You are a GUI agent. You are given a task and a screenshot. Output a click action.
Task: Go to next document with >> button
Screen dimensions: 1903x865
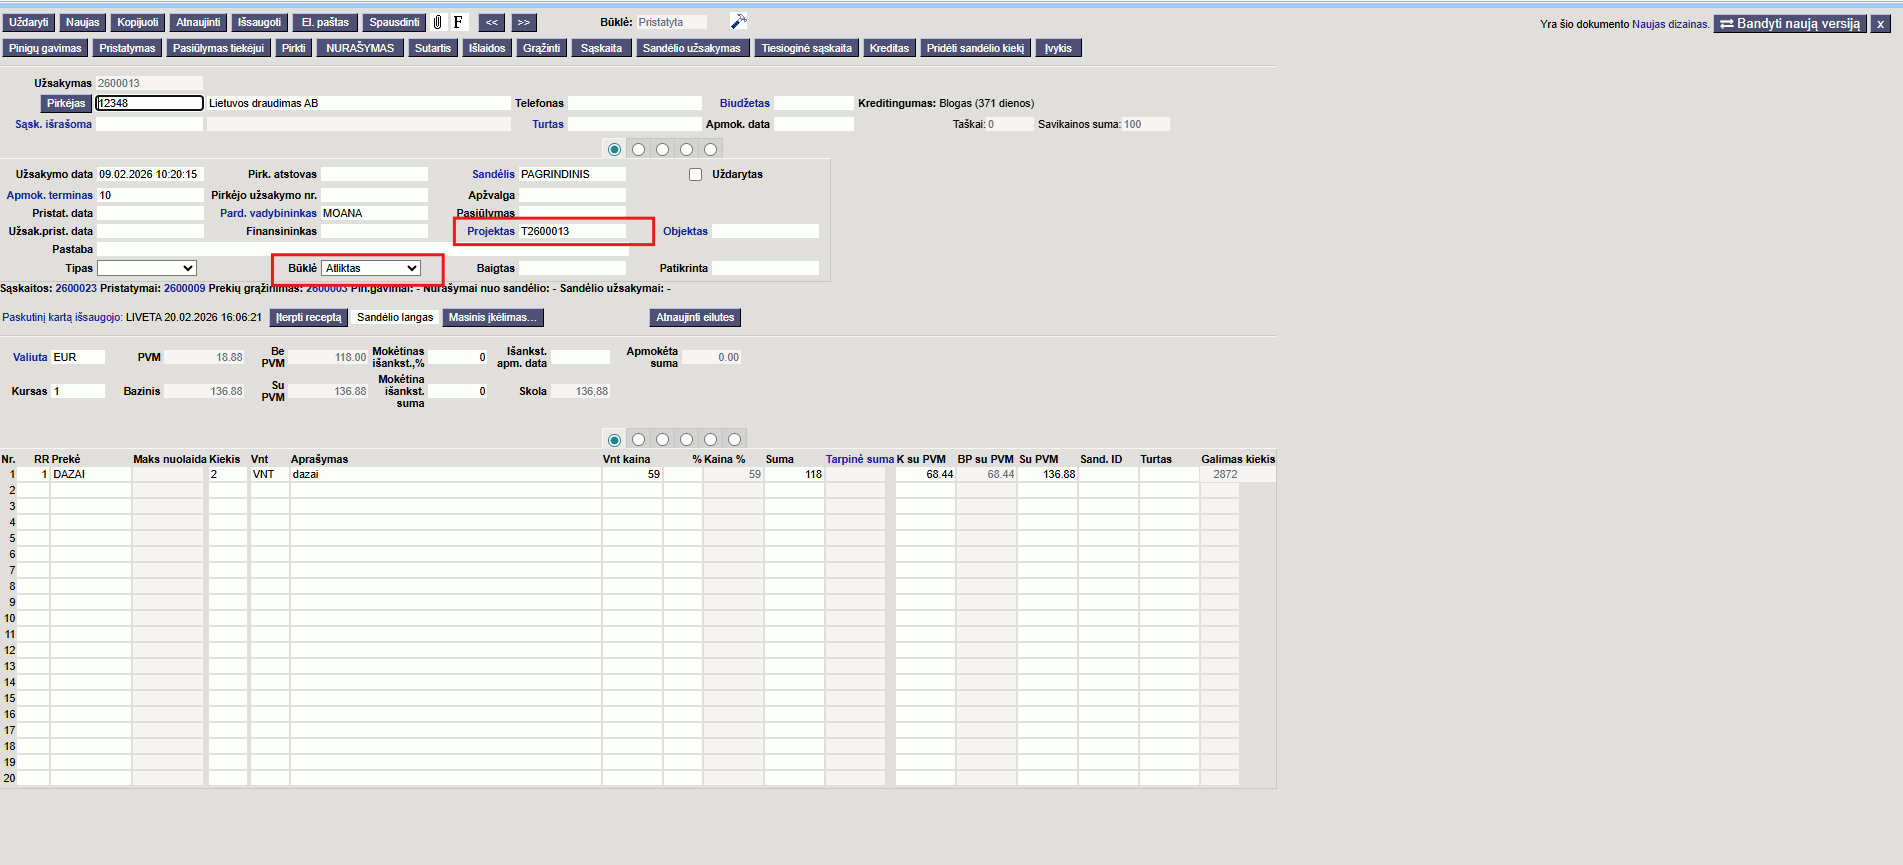[x=524, y=22]
